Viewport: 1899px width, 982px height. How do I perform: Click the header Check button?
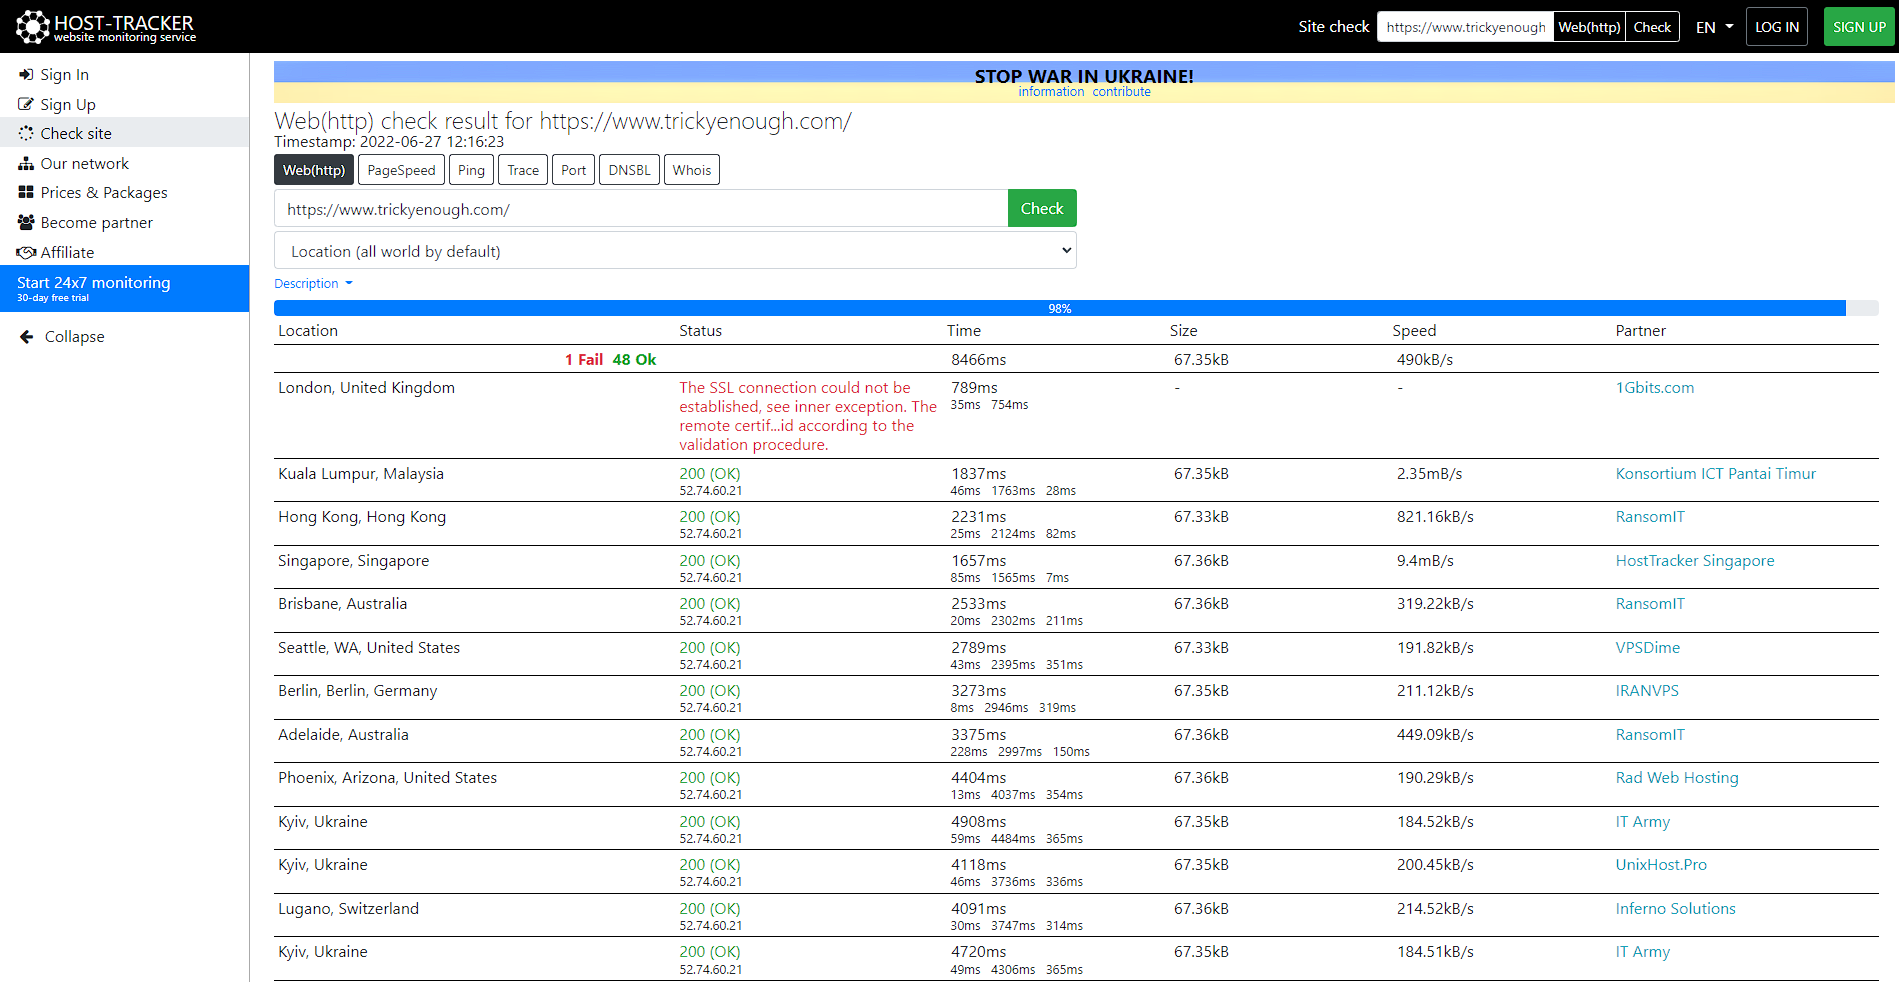point(1652,27)
